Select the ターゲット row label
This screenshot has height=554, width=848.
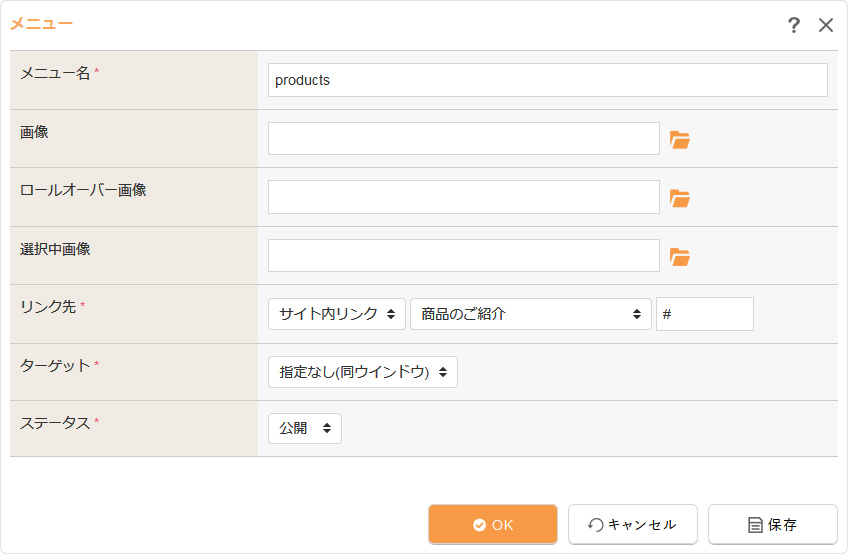(55, 365)
